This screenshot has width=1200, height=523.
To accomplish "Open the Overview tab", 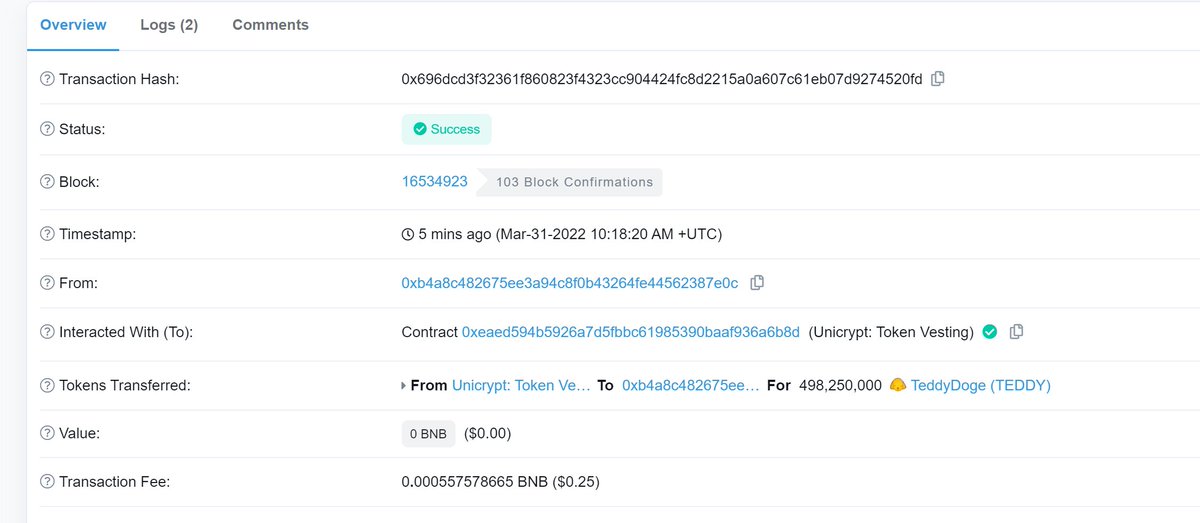I will pos(73,25).
